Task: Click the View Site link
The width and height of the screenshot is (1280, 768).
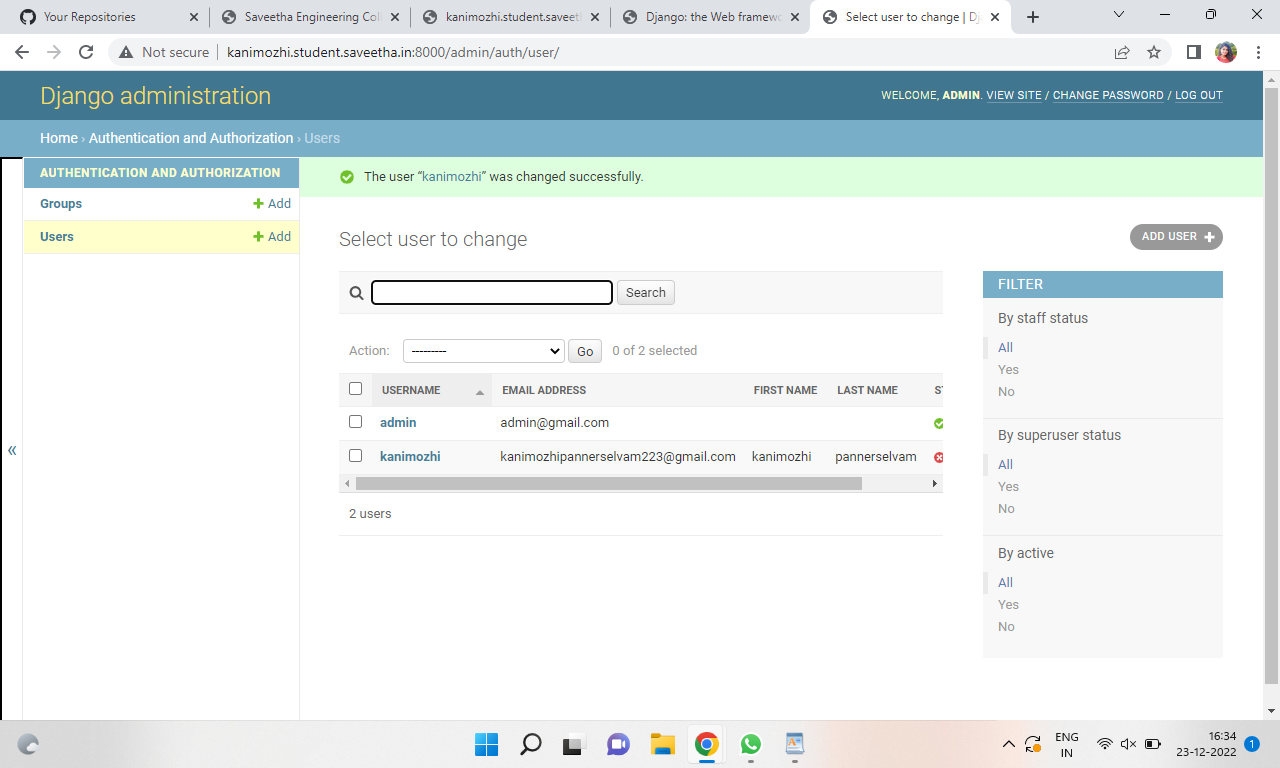Action: 1014,95
